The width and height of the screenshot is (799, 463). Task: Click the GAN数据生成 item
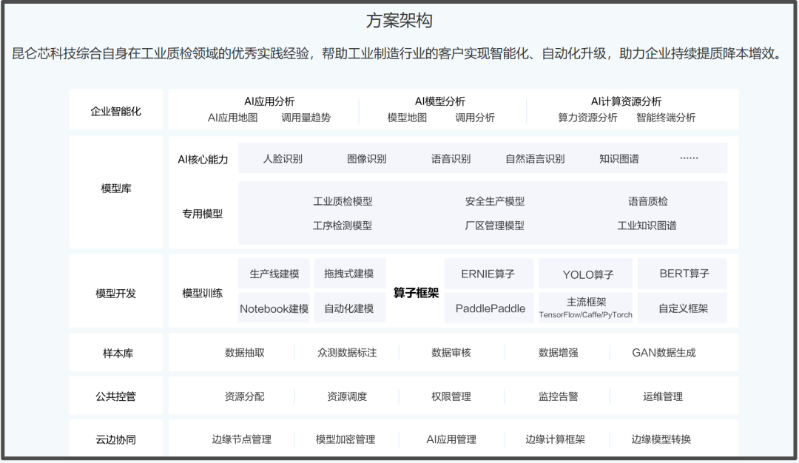[x=663, y=353]
